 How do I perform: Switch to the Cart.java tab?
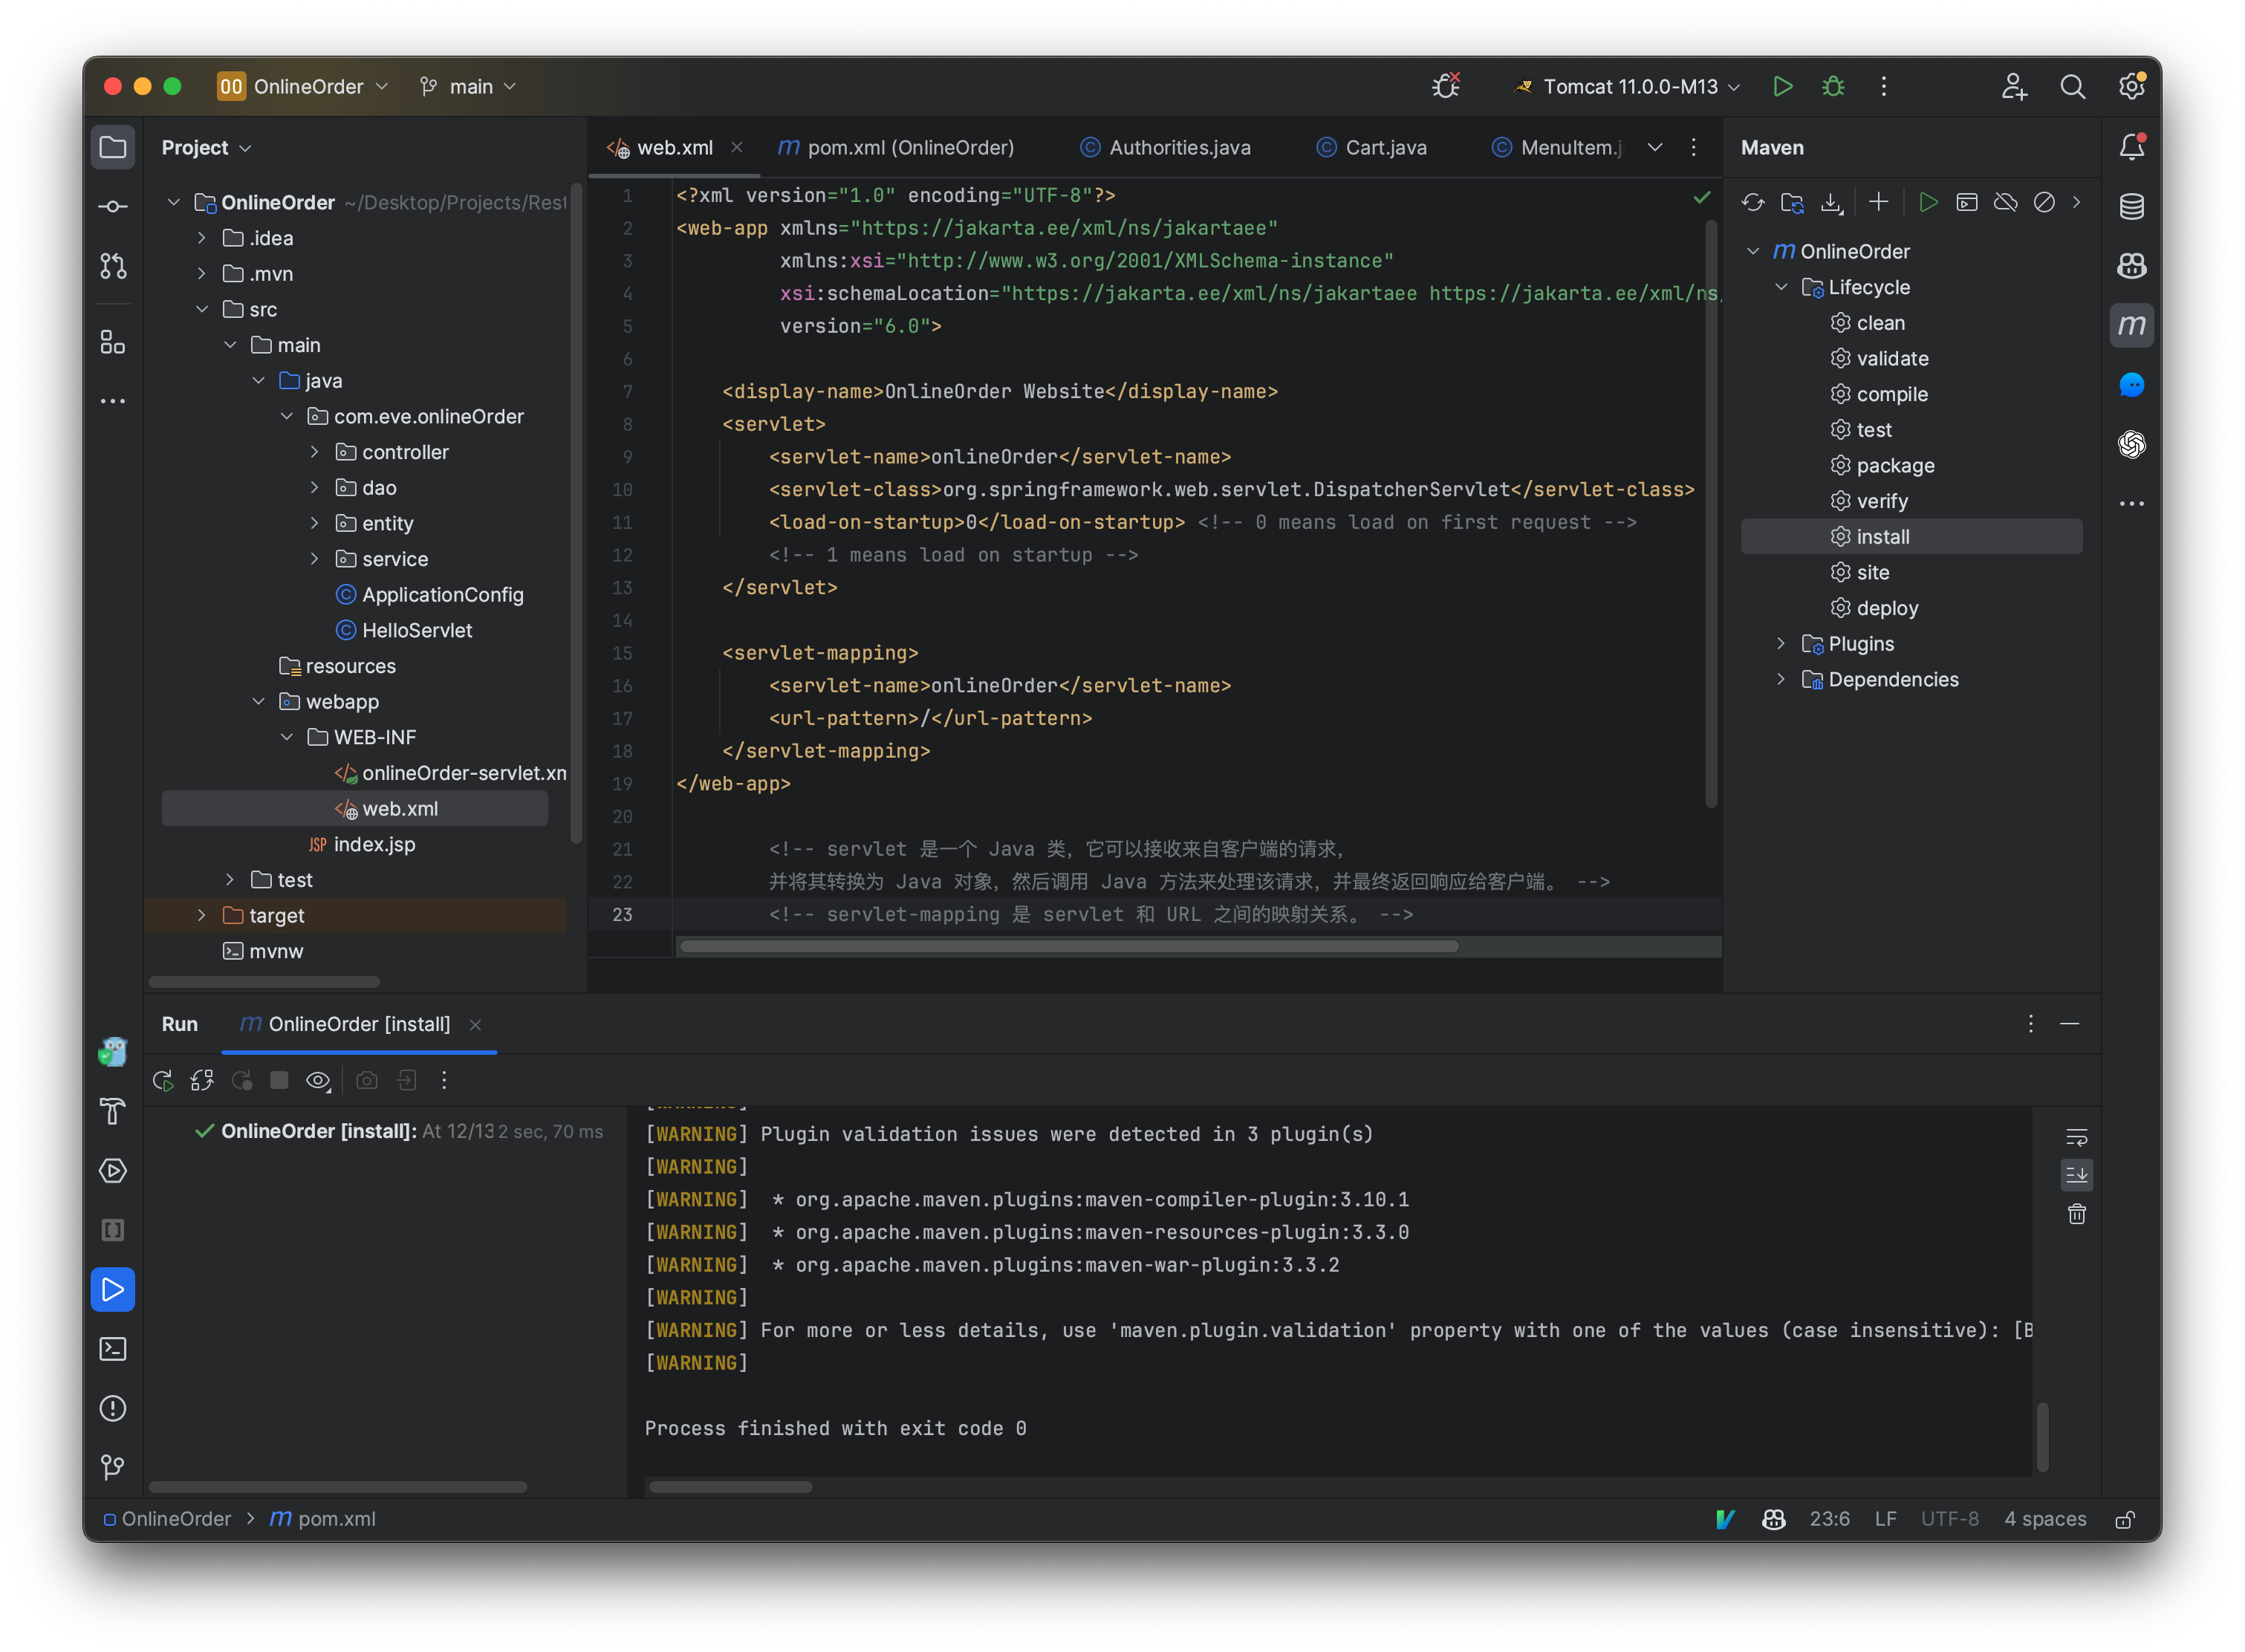[x=1385, y=147]
